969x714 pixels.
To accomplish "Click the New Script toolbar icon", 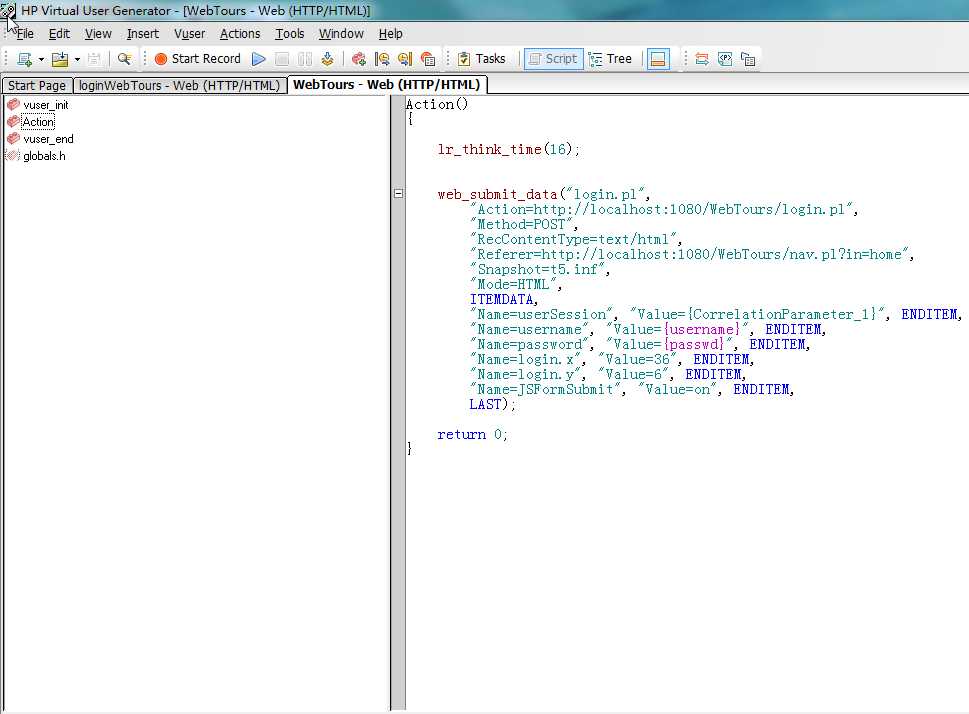I will (25, 59).
